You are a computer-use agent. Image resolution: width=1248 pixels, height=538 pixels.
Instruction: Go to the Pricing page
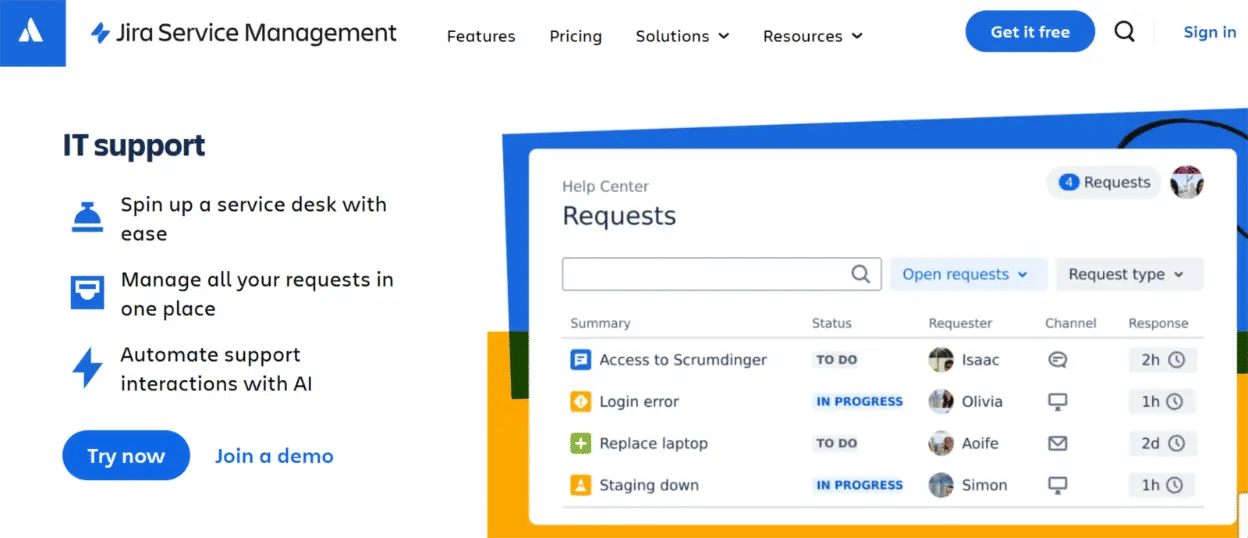[576, 36]
